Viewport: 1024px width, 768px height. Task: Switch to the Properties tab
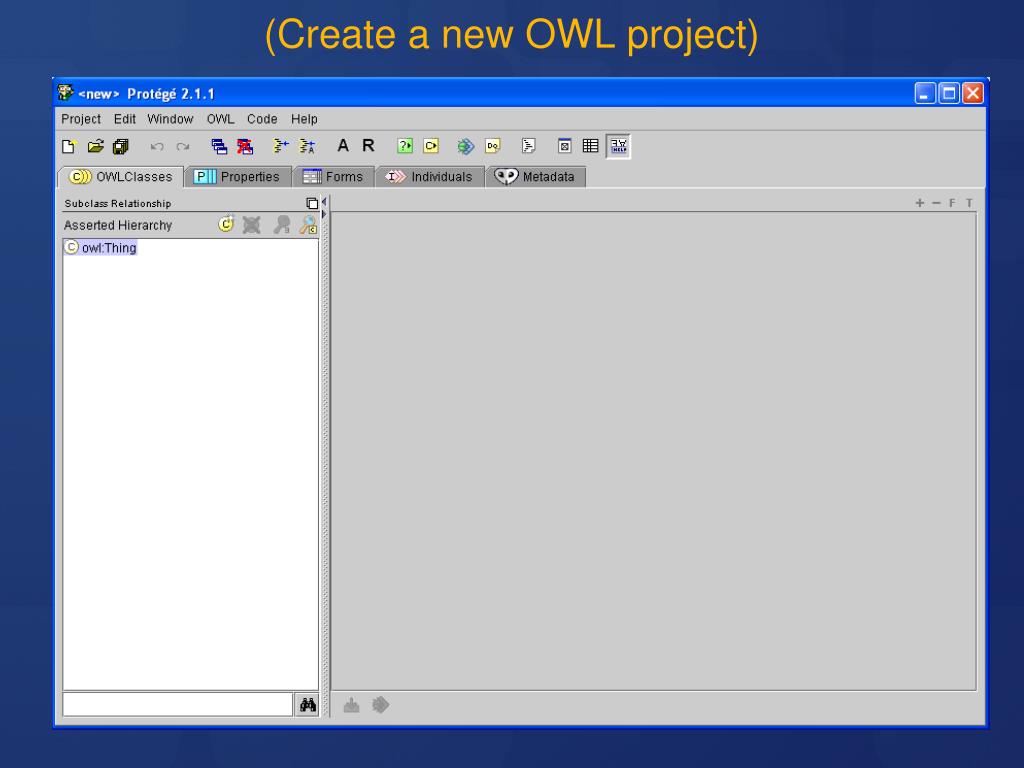pyautogui.click(x=238, y=177)
